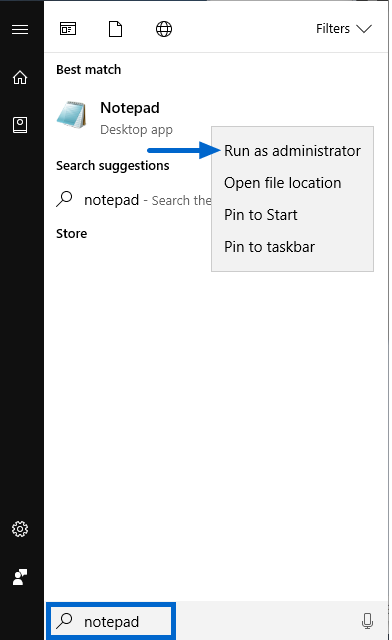Click the Best match heading

pyautogui.click(x=89, y=70)
